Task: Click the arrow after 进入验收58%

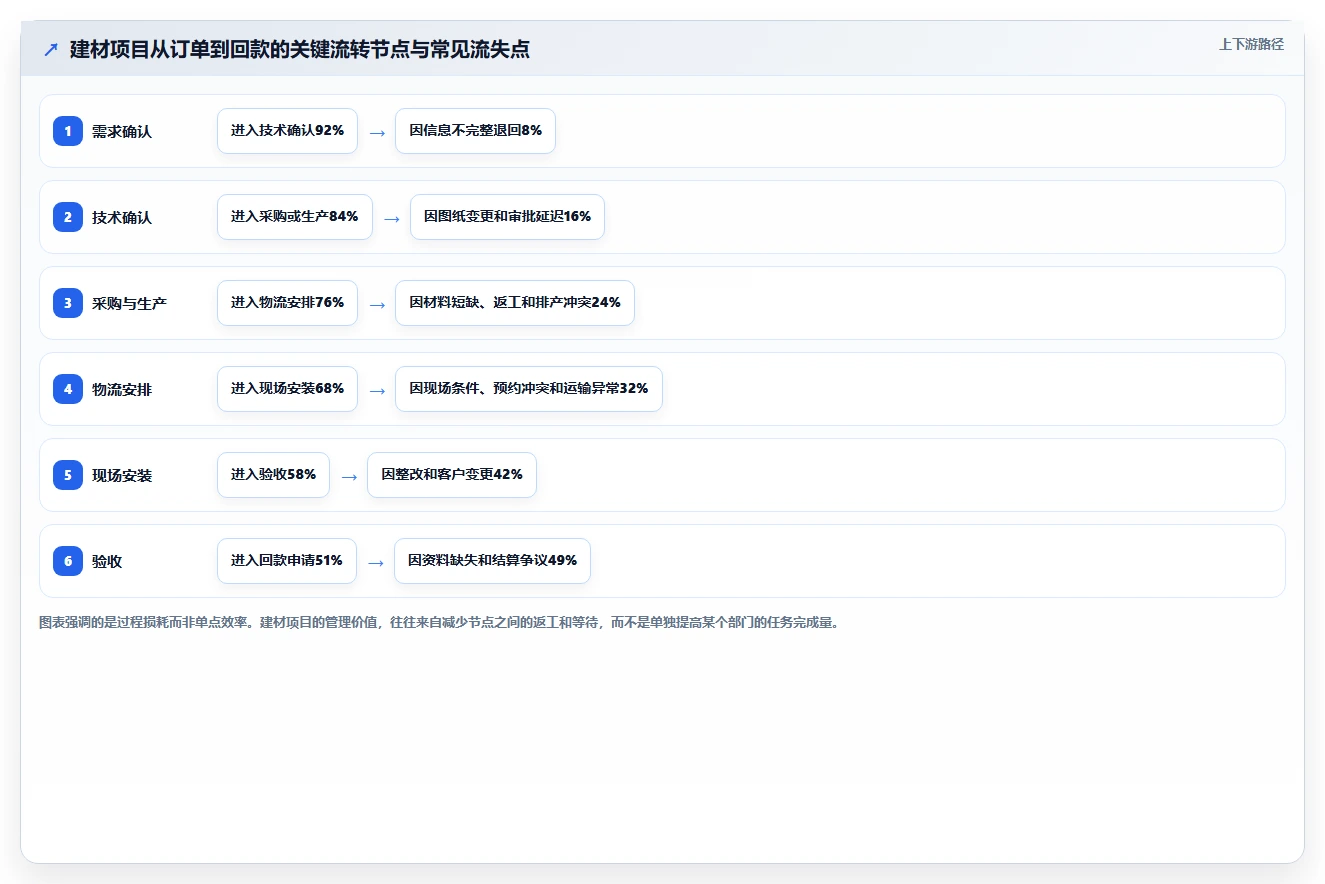Action: pyautogui.click(x=349, y=476)
